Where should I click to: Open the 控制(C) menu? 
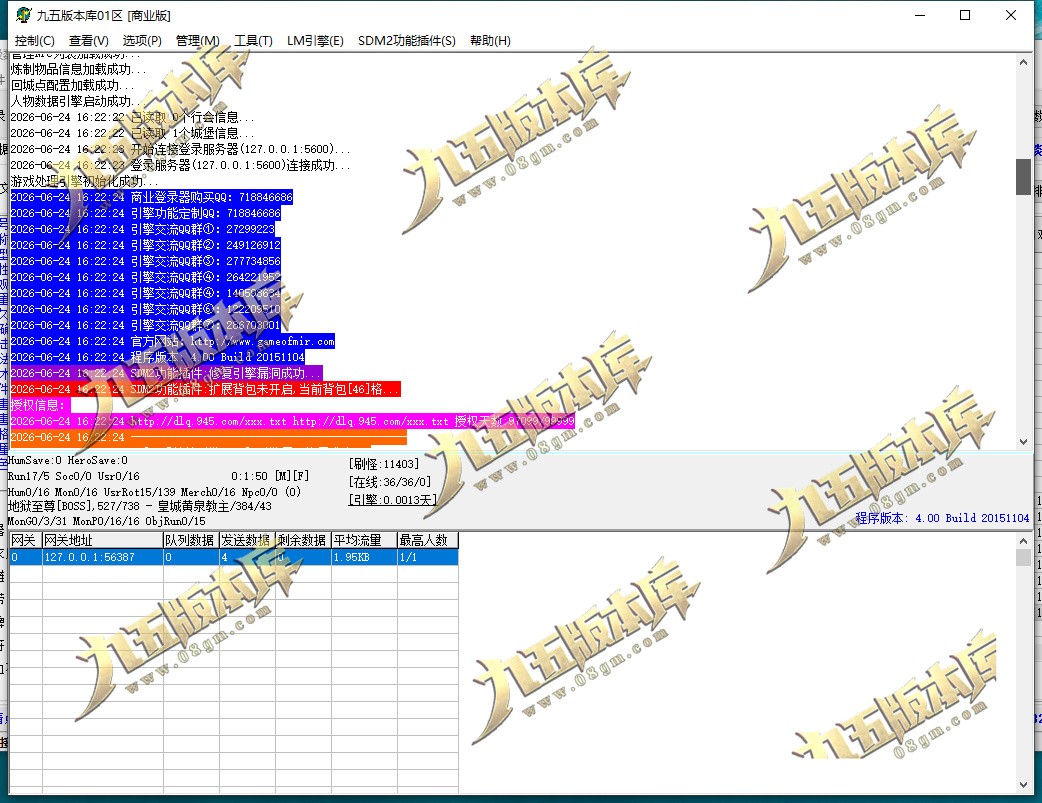(35, 41)
